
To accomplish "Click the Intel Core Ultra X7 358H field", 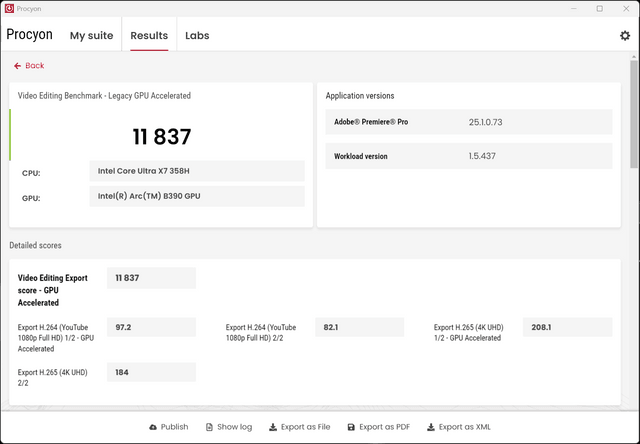I will pyautogui.click(x=197, y=171).
